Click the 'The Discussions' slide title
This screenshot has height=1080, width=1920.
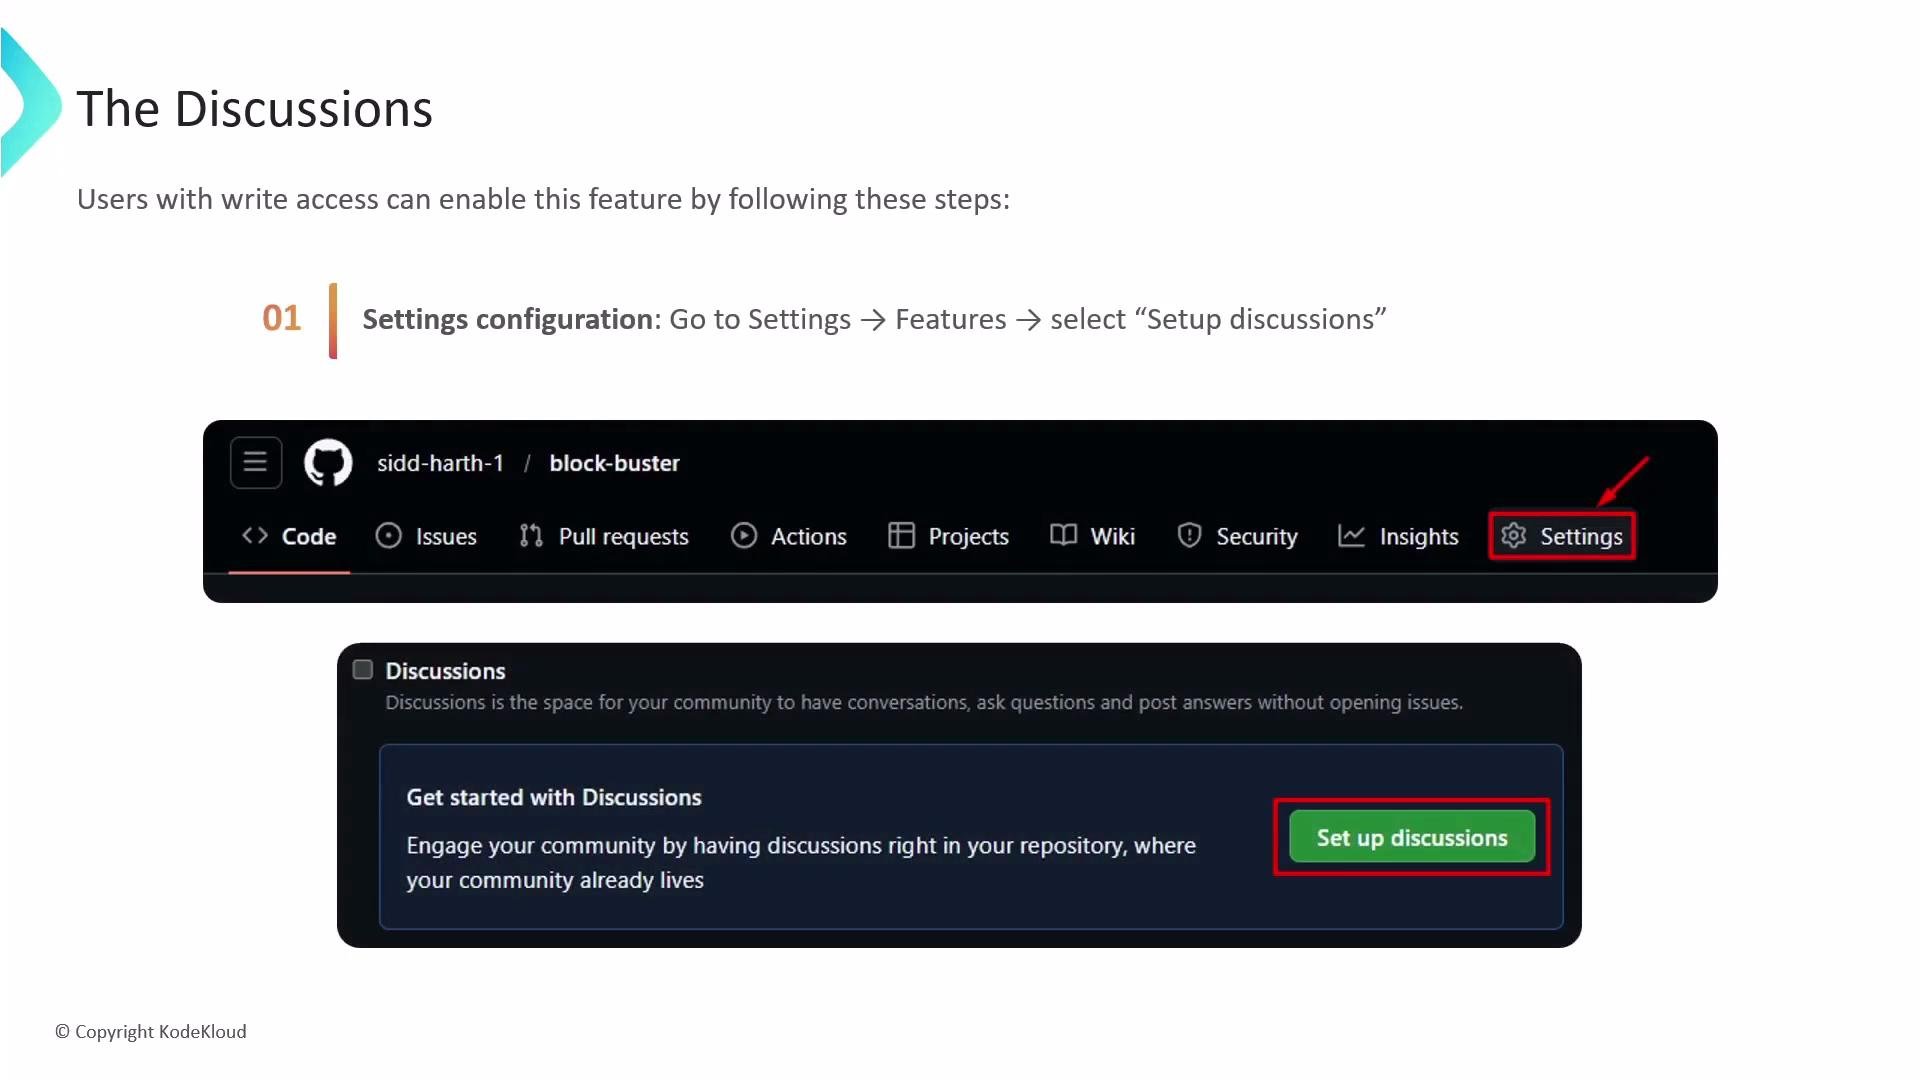tap(254, 109)
